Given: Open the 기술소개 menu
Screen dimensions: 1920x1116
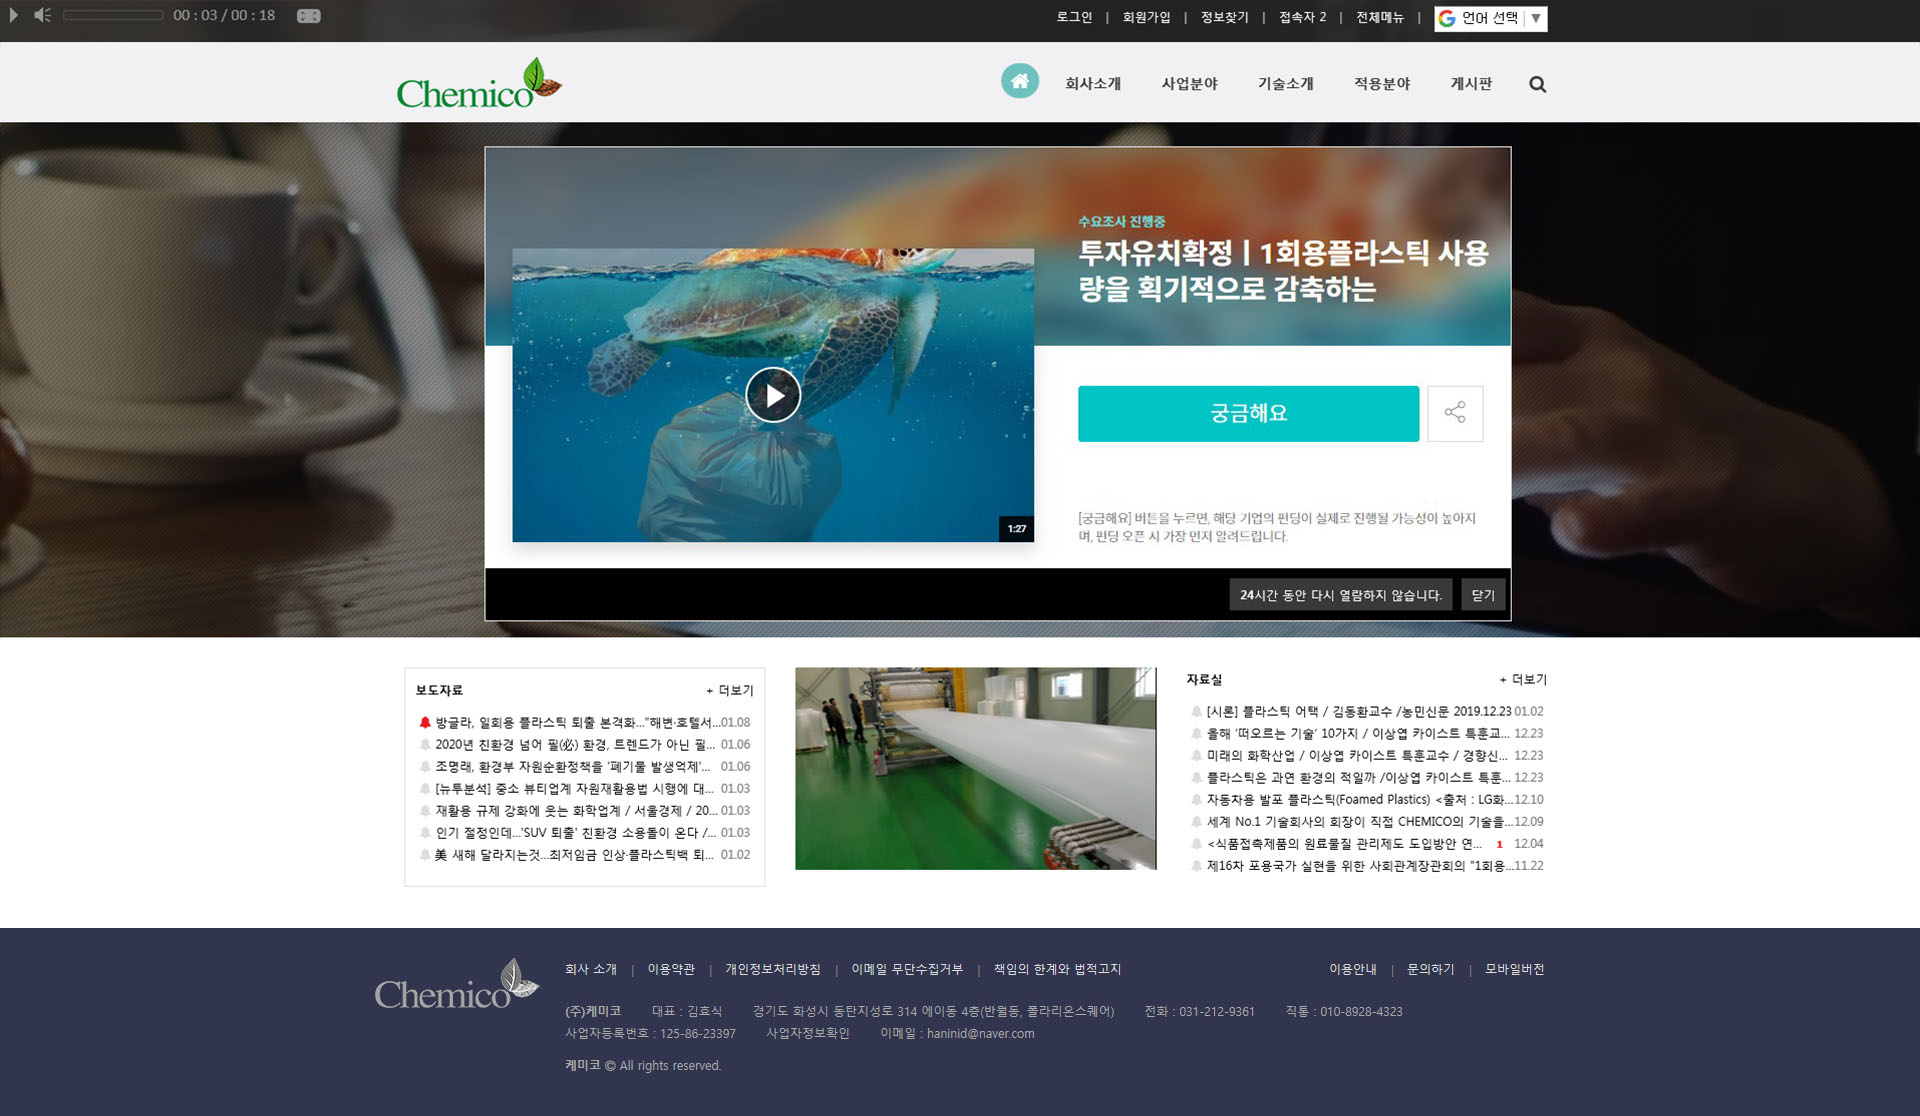Looking at the screenshot, I should [1285, 84].
